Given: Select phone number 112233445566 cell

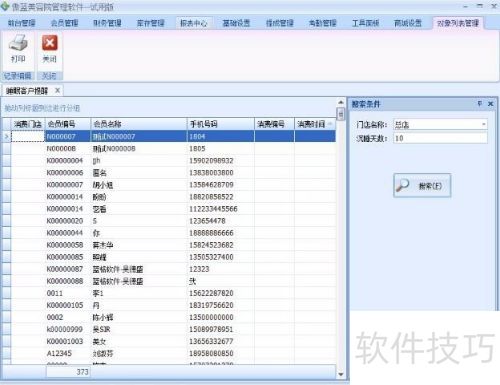Looking at the screenshot, I should click(x=221, y=209).
